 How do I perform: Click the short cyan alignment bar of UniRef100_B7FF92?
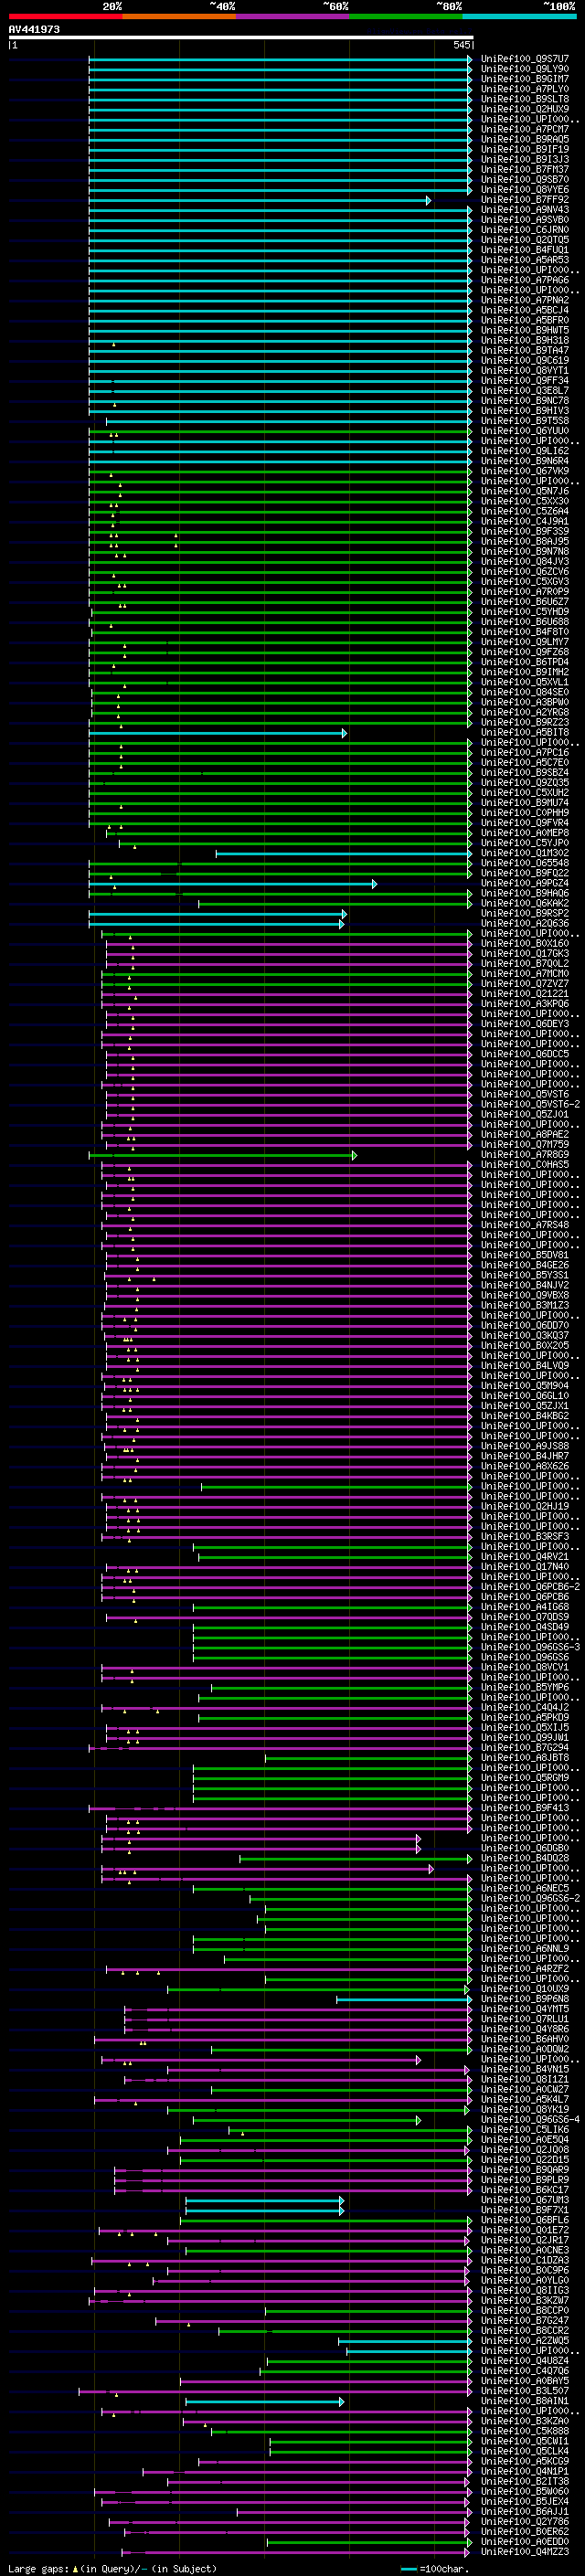tap(260, 200)
